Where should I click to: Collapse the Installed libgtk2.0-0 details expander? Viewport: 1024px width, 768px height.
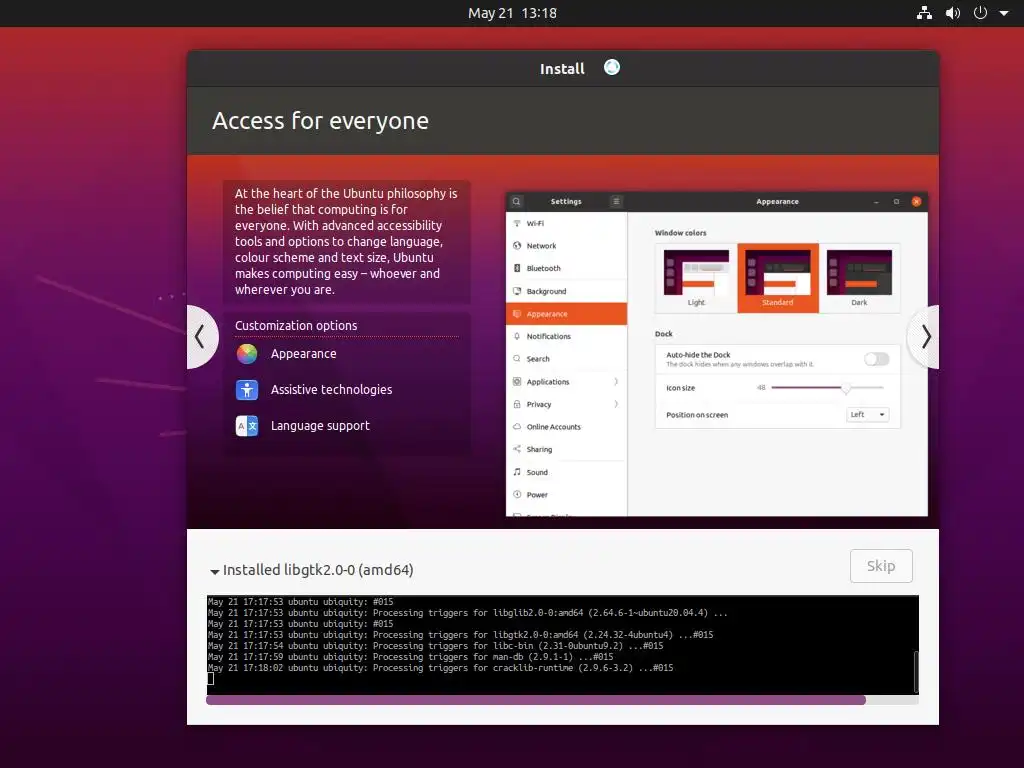coord(214,571)
